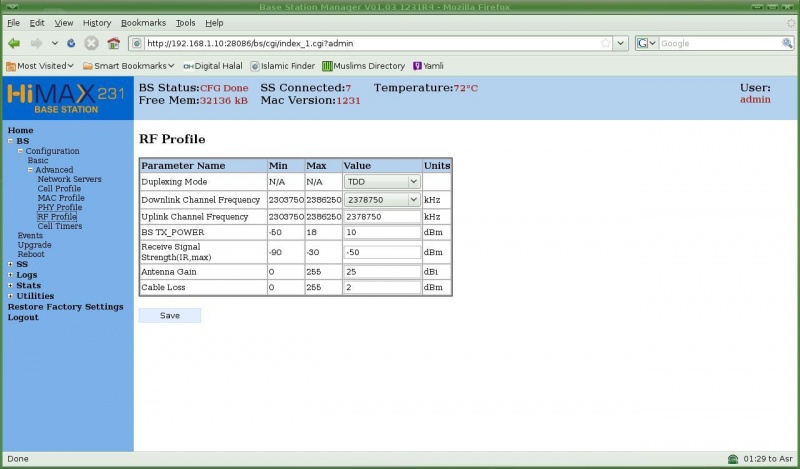The image size is (800, 469).
Task: Open the Downlink Channel Frequency dropdown
Action: [382, 199]
